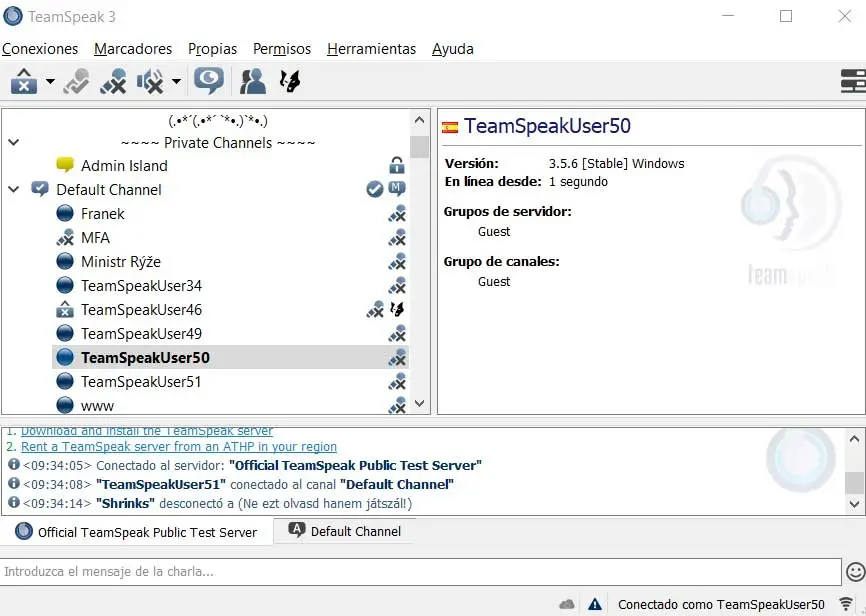Select user TeamSpeakUser46
This screenshot has width=866, height=616.
(141, 309)
